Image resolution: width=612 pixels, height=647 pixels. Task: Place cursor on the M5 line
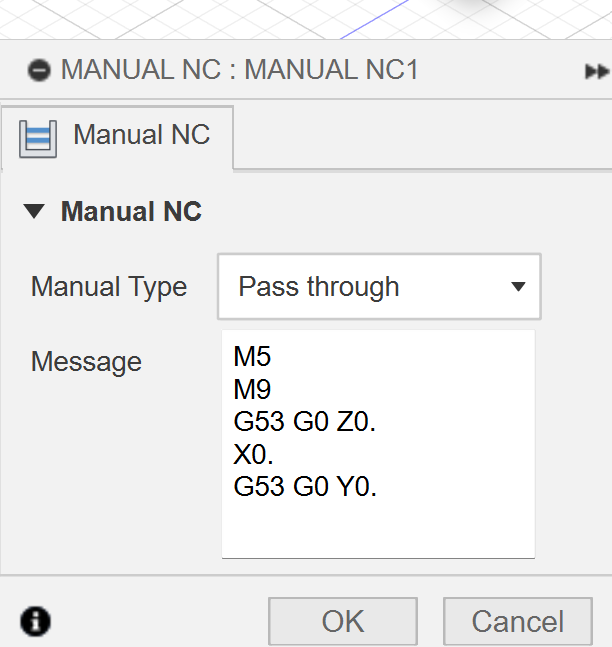(x=252, y=357)
